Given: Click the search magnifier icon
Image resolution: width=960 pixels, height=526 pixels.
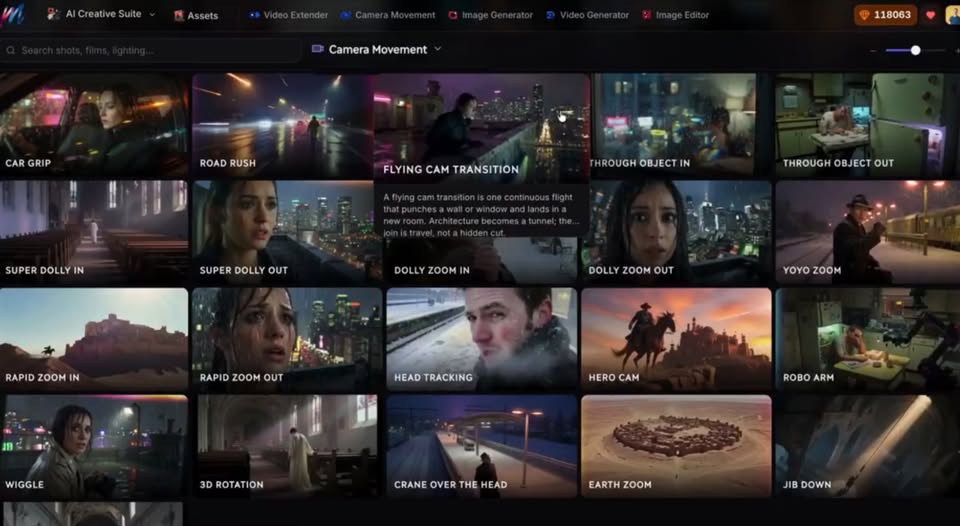Looking at the screenshot, I should (x=10, y=50).
